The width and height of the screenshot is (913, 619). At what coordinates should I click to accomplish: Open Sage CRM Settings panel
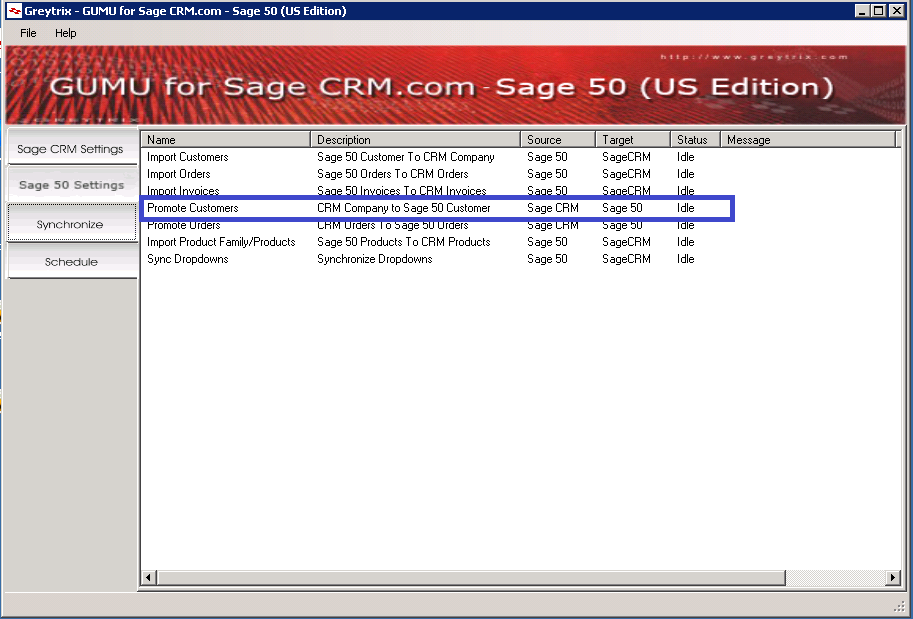tap(72, 148)
